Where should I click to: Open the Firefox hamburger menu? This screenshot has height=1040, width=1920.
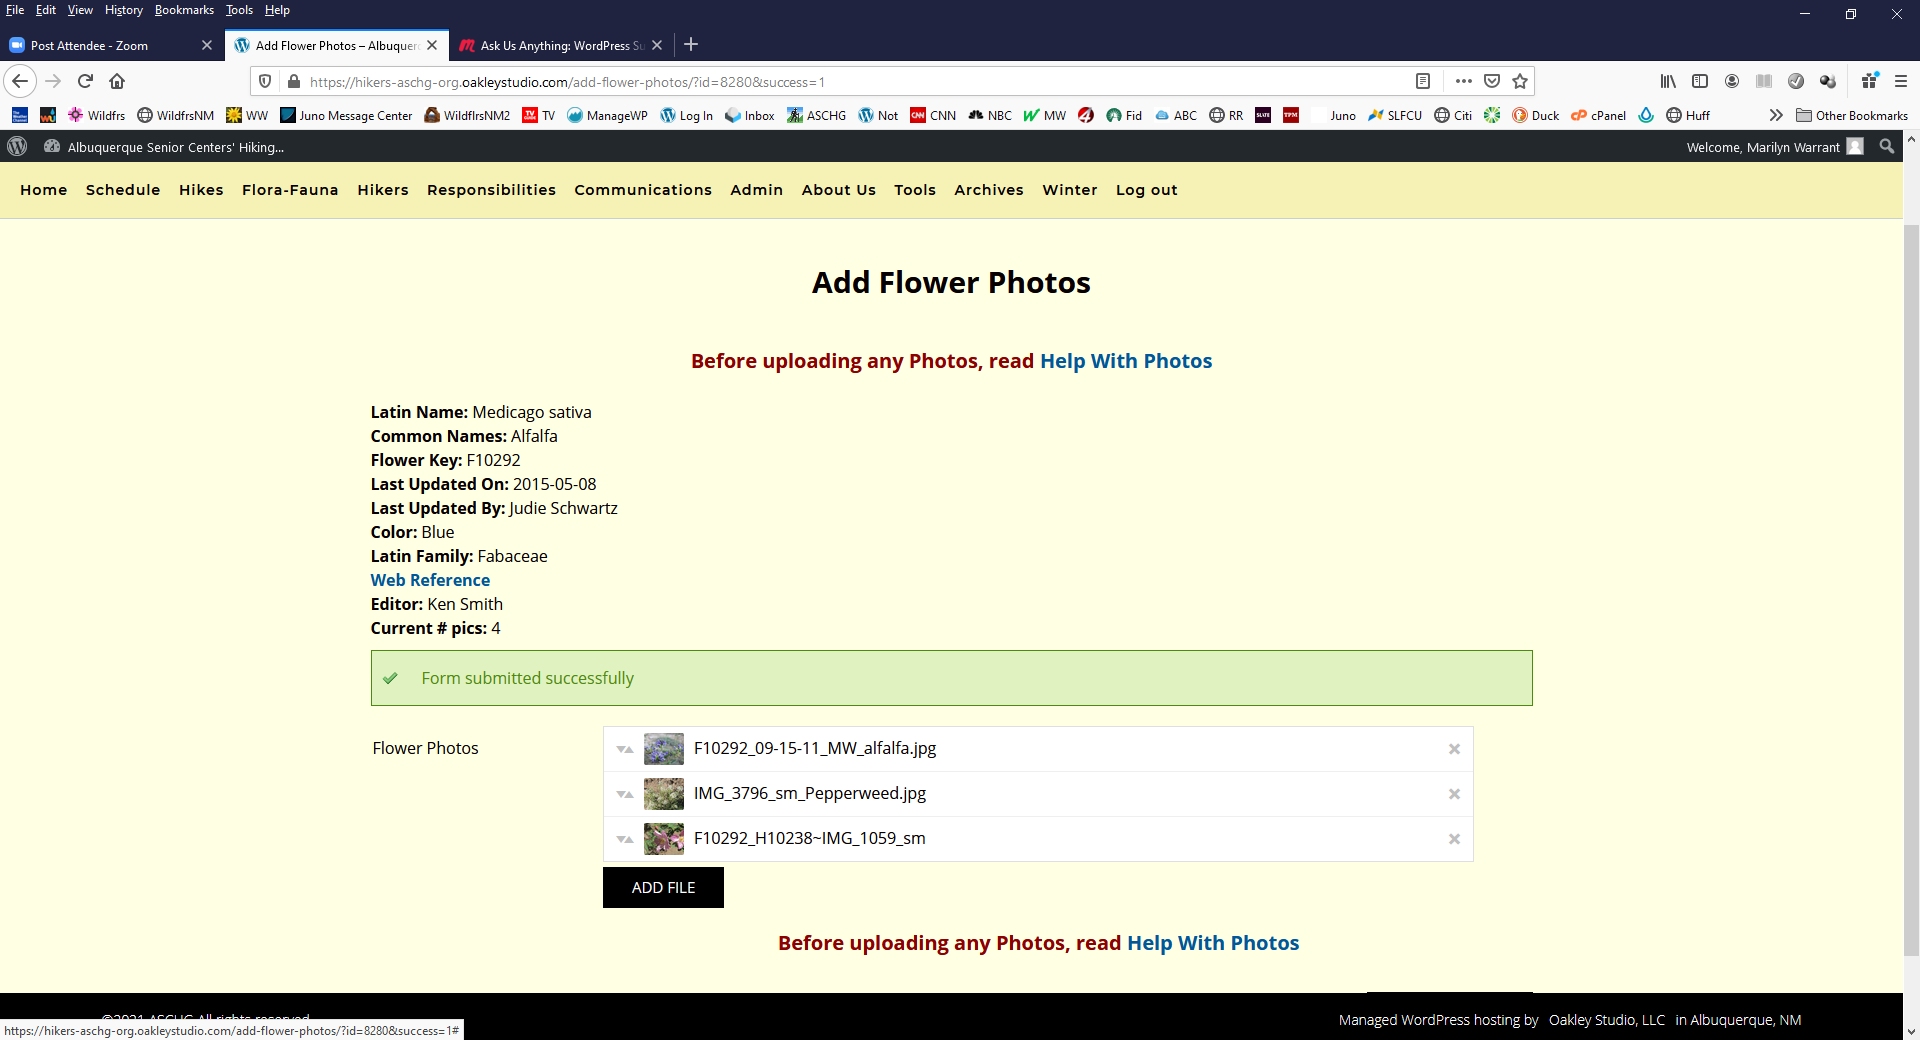(1901, 81)
